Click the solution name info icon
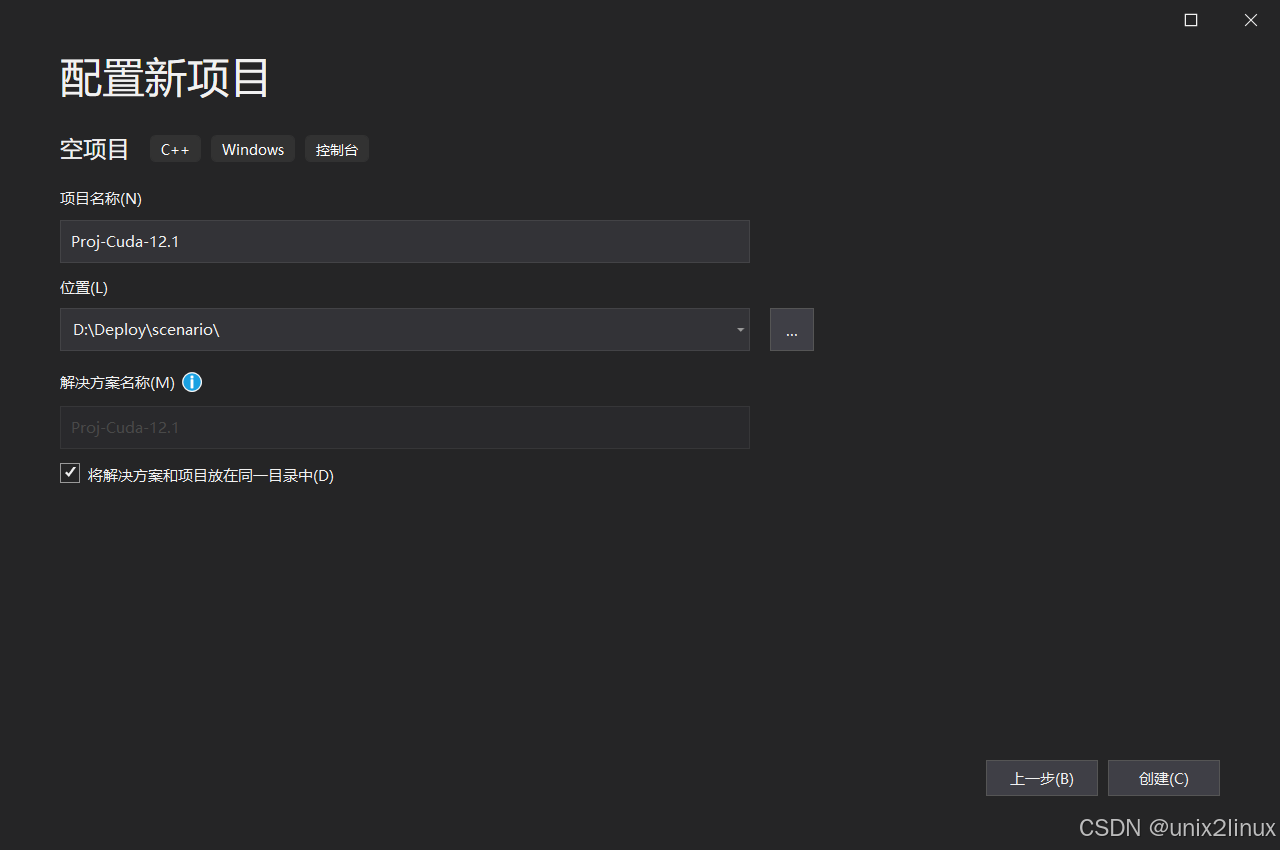The height and width of the screenshot is (850, 1280). click(x=192, y=382)
